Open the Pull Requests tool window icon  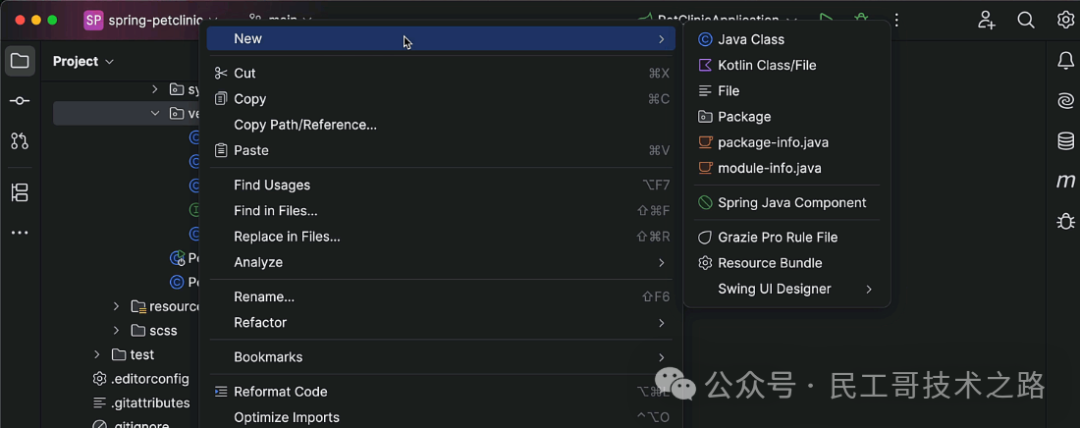(20, 141)
